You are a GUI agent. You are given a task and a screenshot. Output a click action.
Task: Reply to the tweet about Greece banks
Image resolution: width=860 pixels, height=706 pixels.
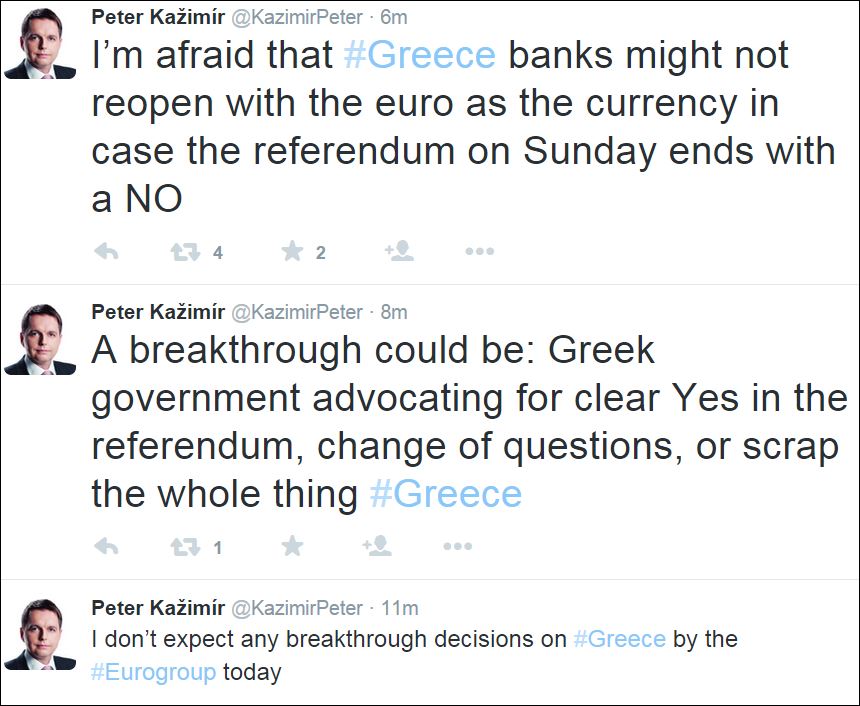coord(106,252)
